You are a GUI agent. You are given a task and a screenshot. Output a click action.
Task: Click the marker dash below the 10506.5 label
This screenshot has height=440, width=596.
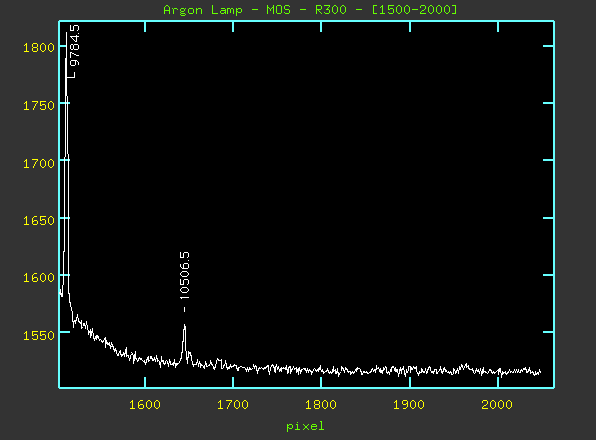click(x=184, y=309)
